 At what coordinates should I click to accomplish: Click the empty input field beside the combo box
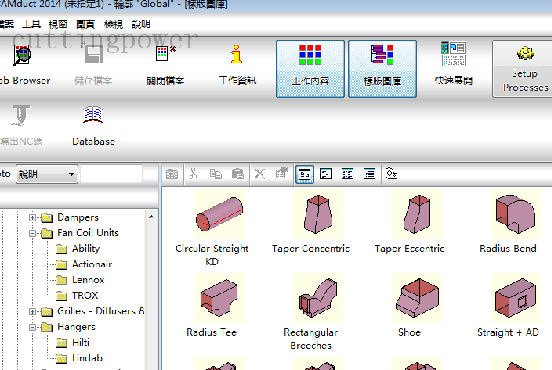(x=111, y=174)
